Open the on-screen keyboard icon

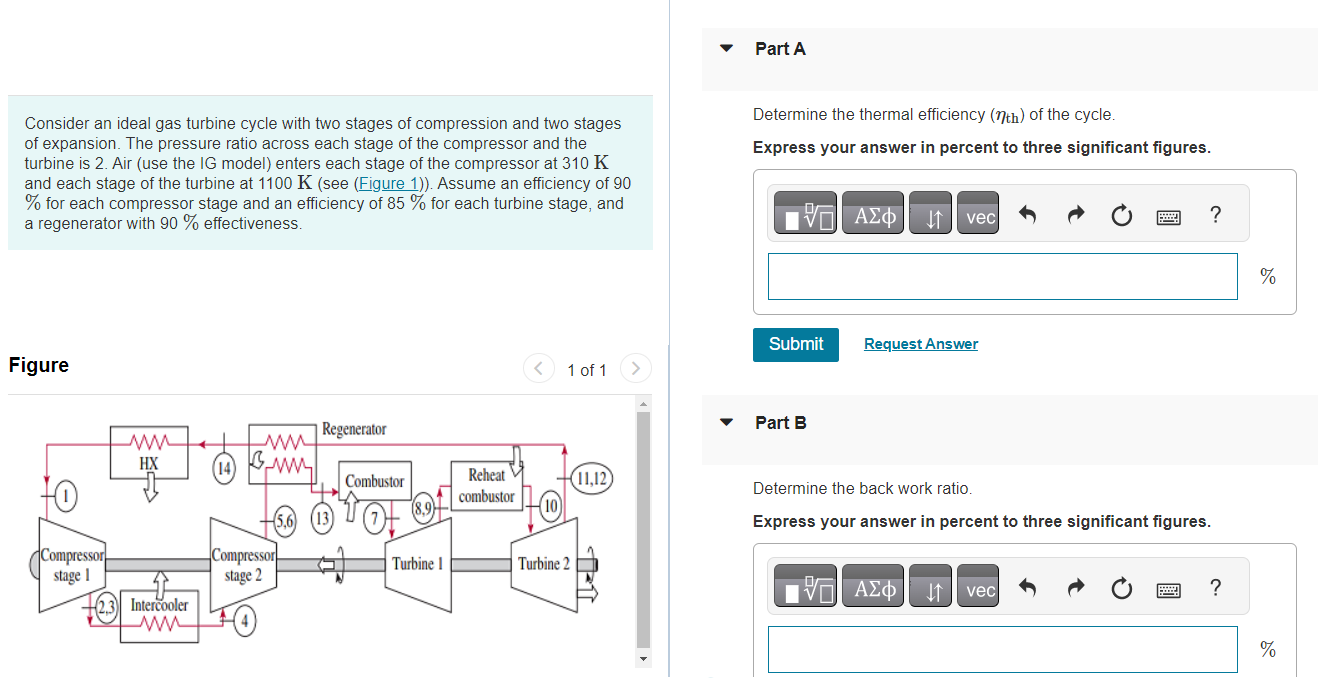1168,216
